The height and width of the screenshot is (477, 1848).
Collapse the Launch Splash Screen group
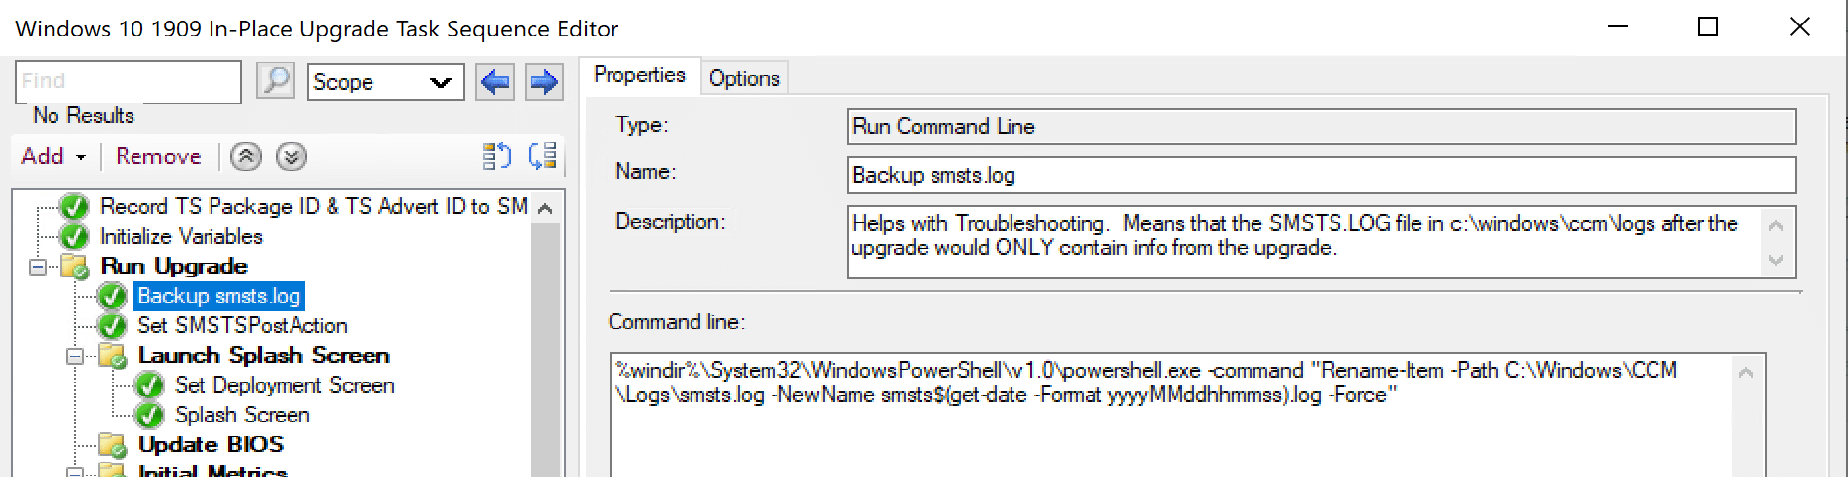(x=75, y=356)
